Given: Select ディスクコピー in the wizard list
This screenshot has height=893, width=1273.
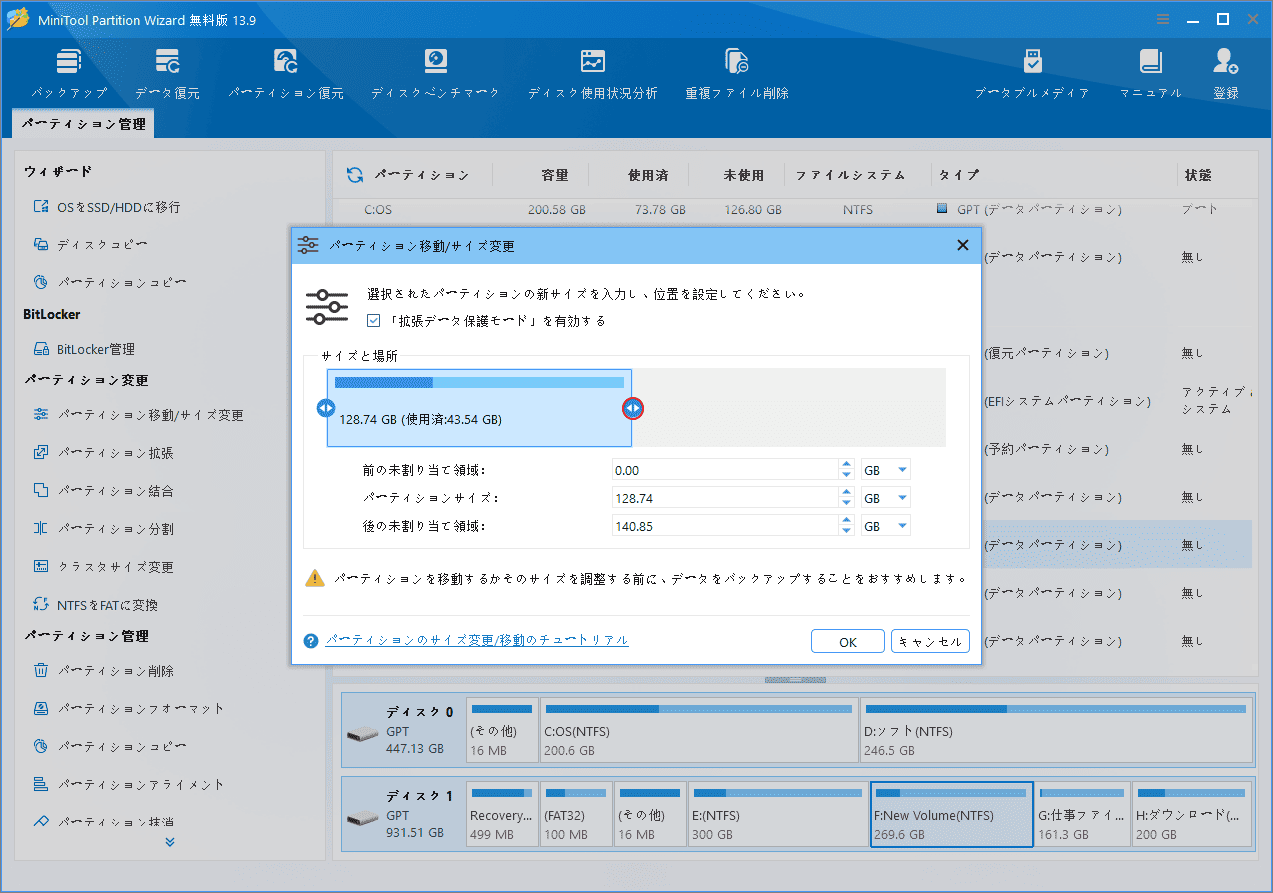Looking at the screenshot, I should pyautogui.click(x=91, y=245).
